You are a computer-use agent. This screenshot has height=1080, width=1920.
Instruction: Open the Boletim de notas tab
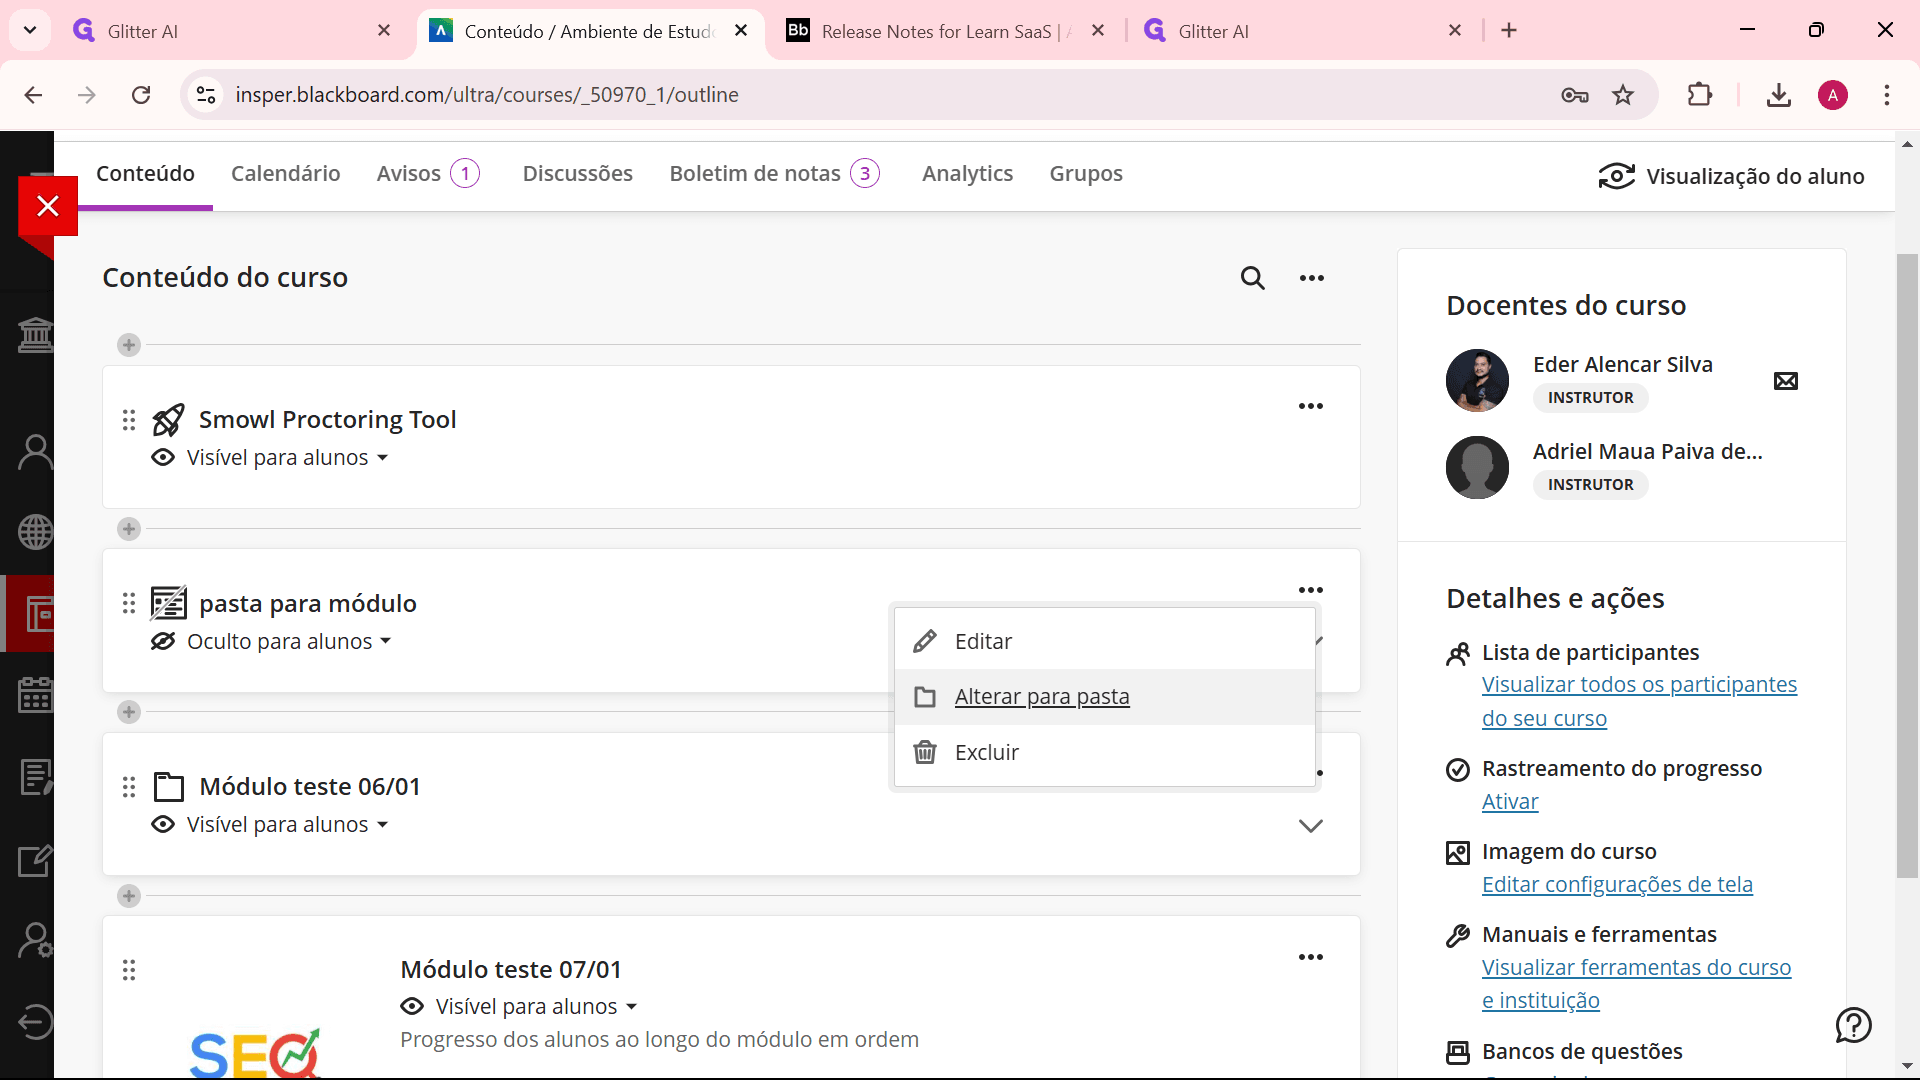774,174
